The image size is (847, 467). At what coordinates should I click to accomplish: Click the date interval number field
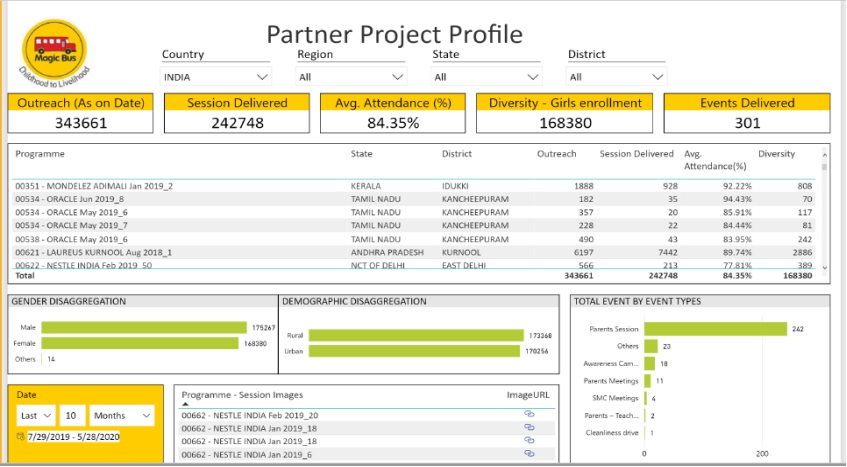point(71,415)
